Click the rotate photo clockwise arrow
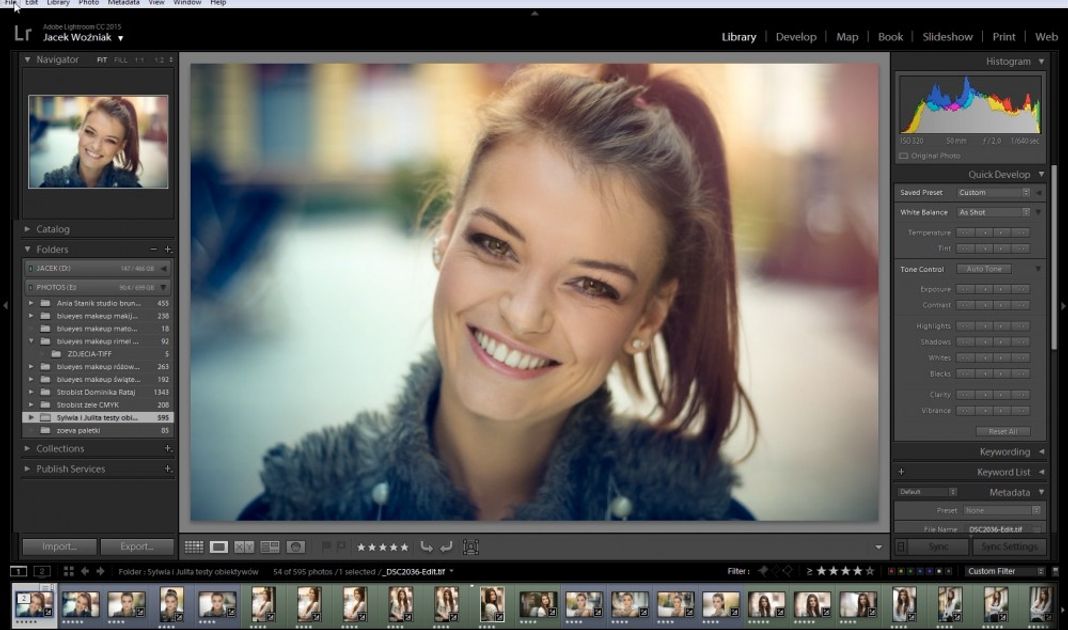The height and width of the screenshot is (630, 1068). 445,547
